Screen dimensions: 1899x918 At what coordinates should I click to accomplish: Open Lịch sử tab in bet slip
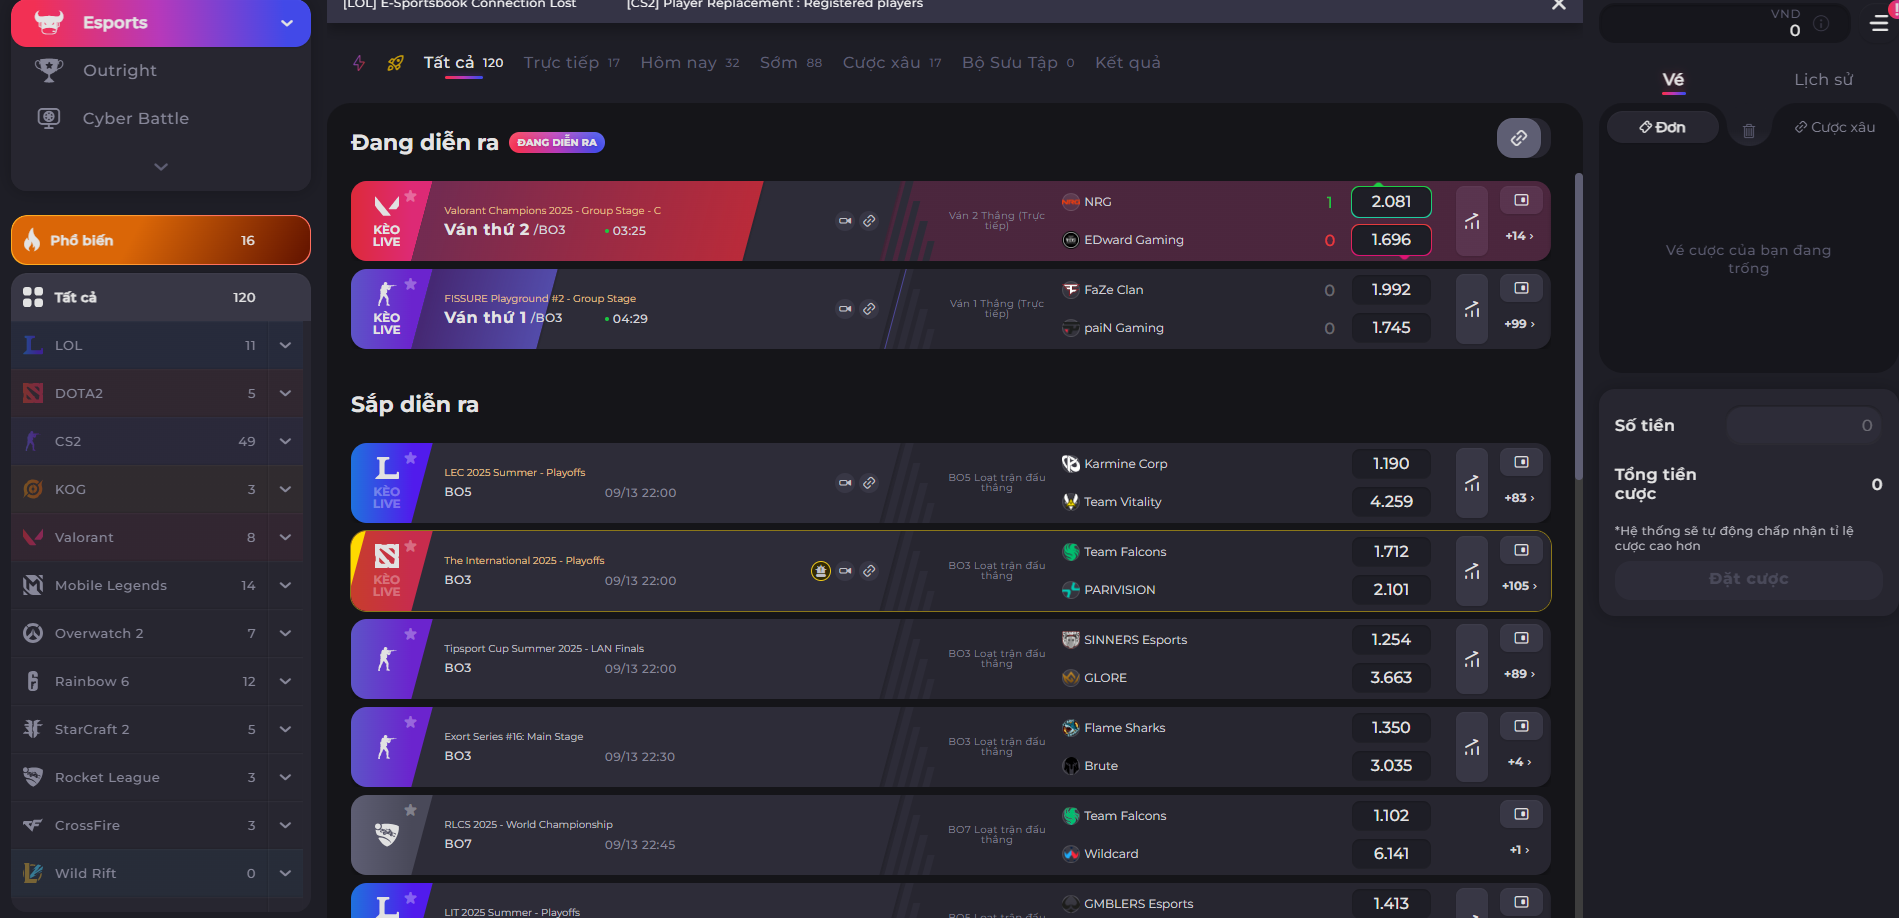coord(1823,80)
